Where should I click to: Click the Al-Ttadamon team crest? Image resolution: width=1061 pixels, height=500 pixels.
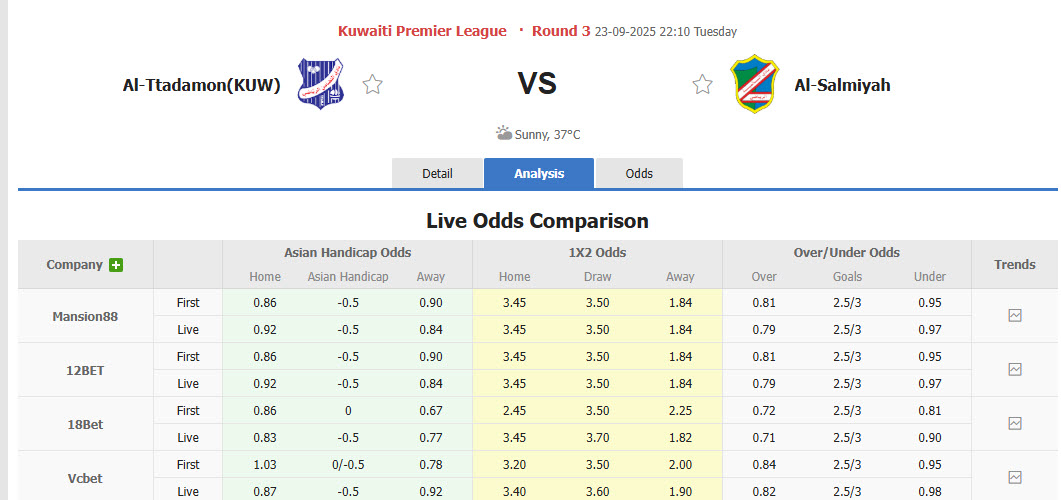pos(322,84)
